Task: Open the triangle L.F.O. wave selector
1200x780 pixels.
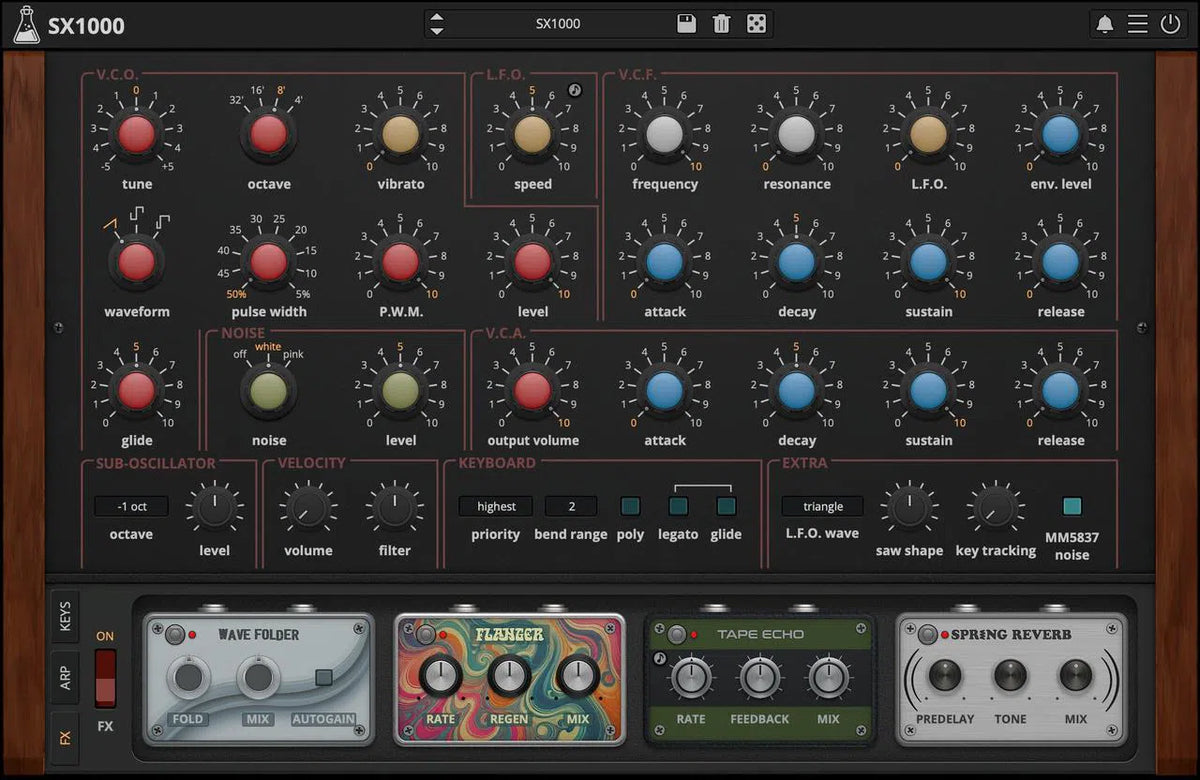Action: [822, 506]
